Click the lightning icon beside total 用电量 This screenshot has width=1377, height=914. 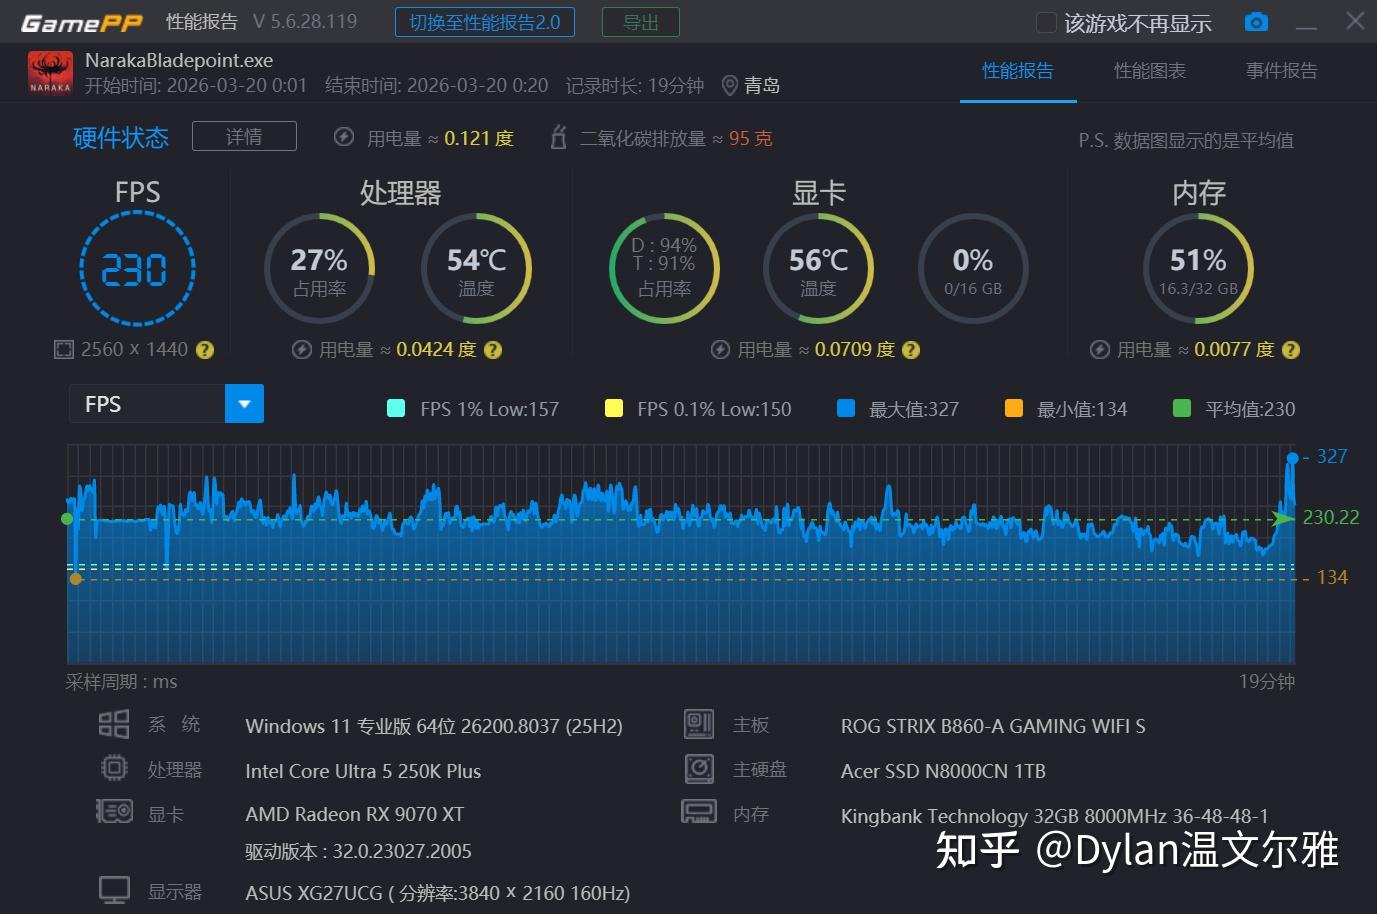[344, 137]
